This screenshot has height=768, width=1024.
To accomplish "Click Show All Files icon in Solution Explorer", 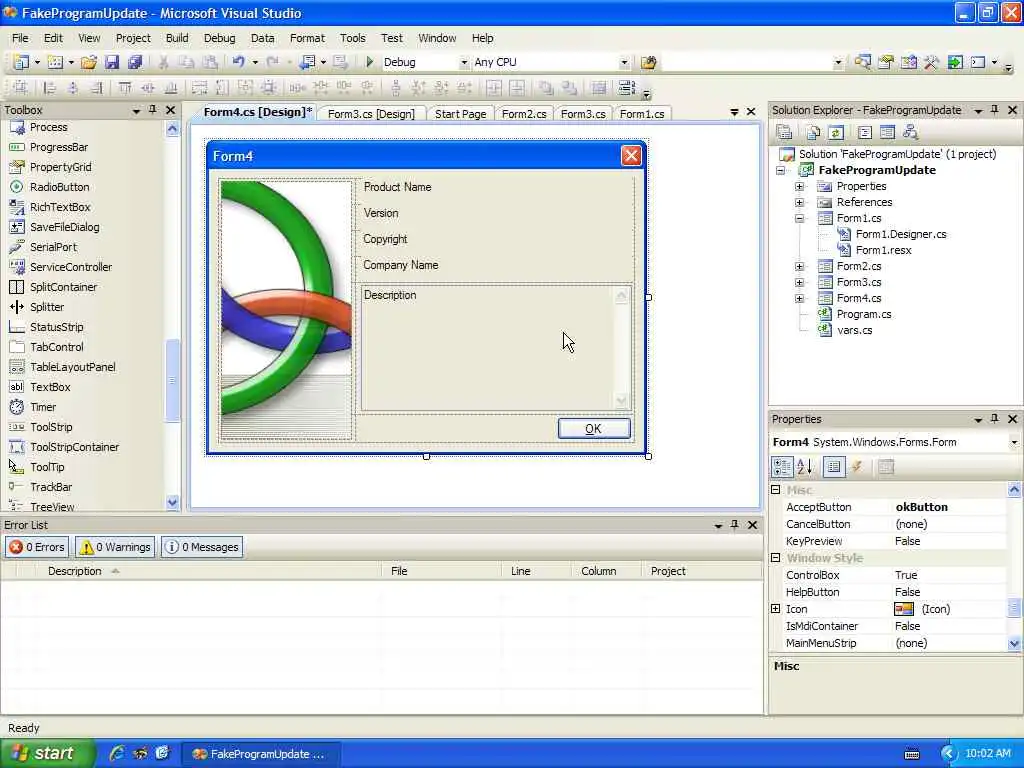I will coord(813,133).
